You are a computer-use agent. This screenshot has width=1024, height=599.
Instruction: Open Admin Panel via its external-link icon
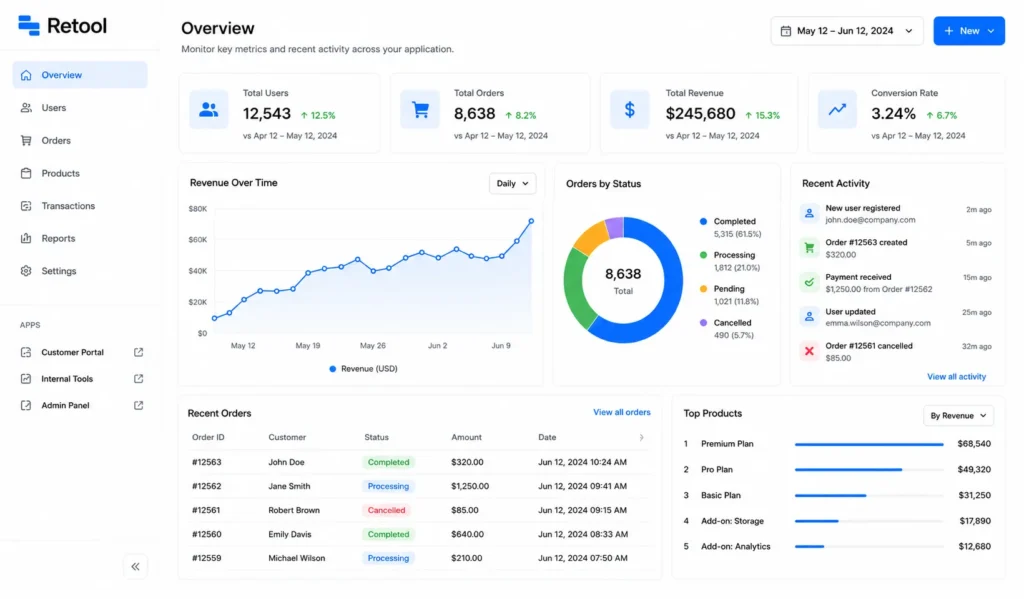(x=138, y=406)
